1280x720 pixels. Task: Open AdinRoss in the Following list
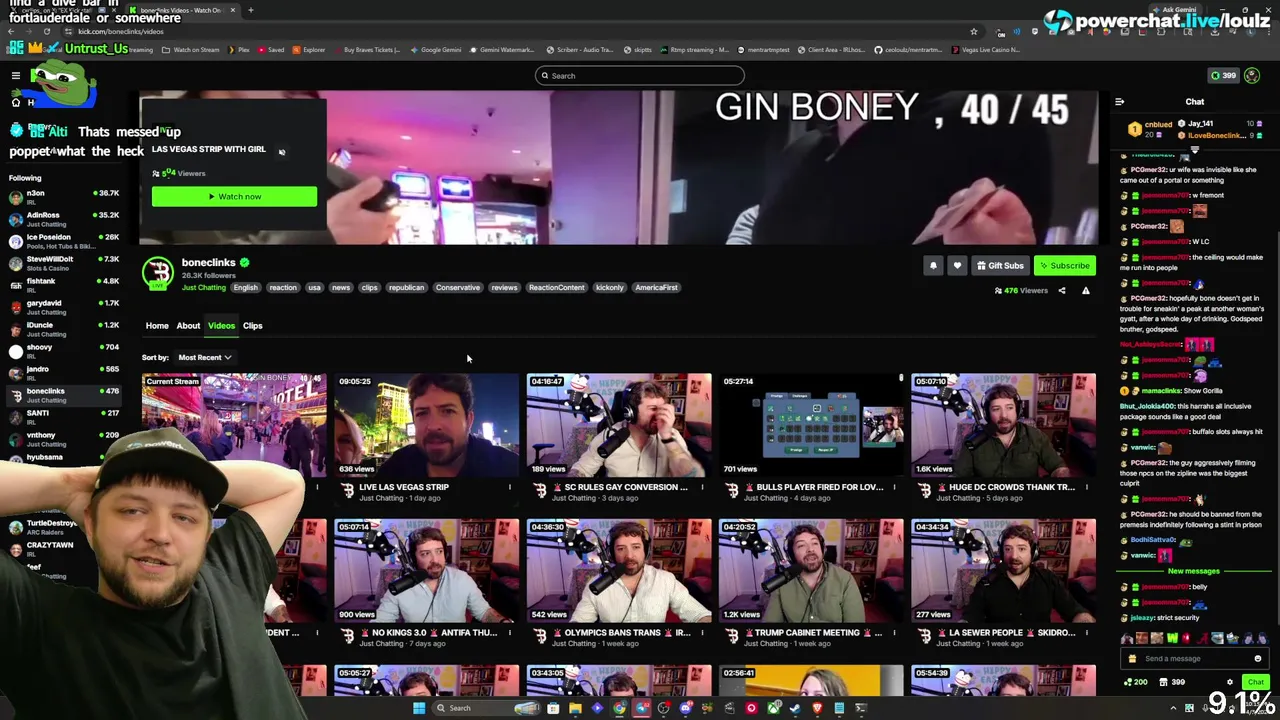pos(62,219)
